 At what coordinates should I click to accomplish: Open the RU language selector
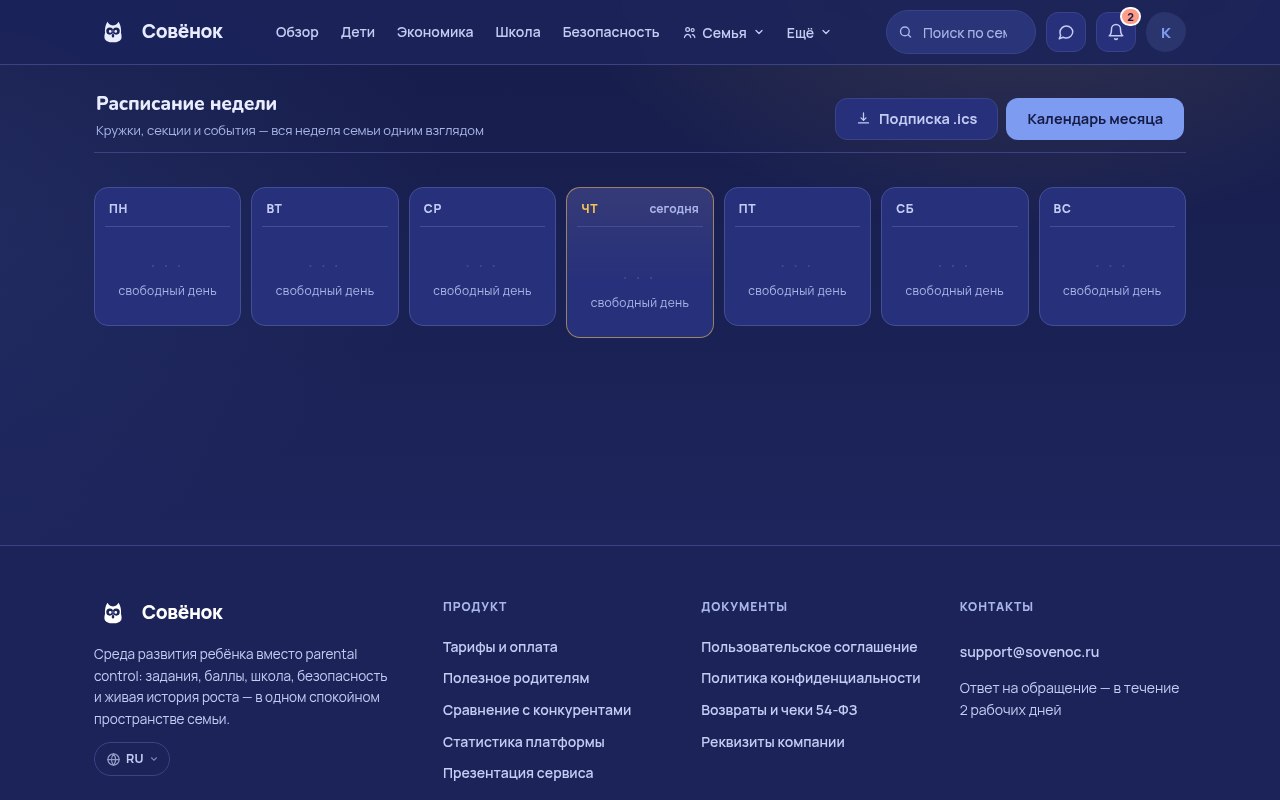click(132, 759)
